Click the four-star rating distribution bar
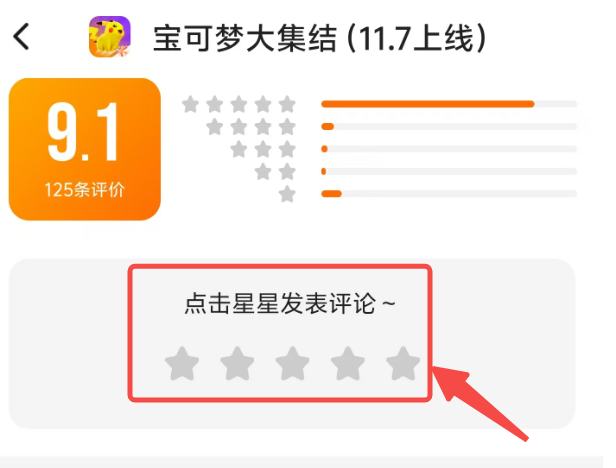Screen dimensions: 616x468 click(x=449, y=127)
